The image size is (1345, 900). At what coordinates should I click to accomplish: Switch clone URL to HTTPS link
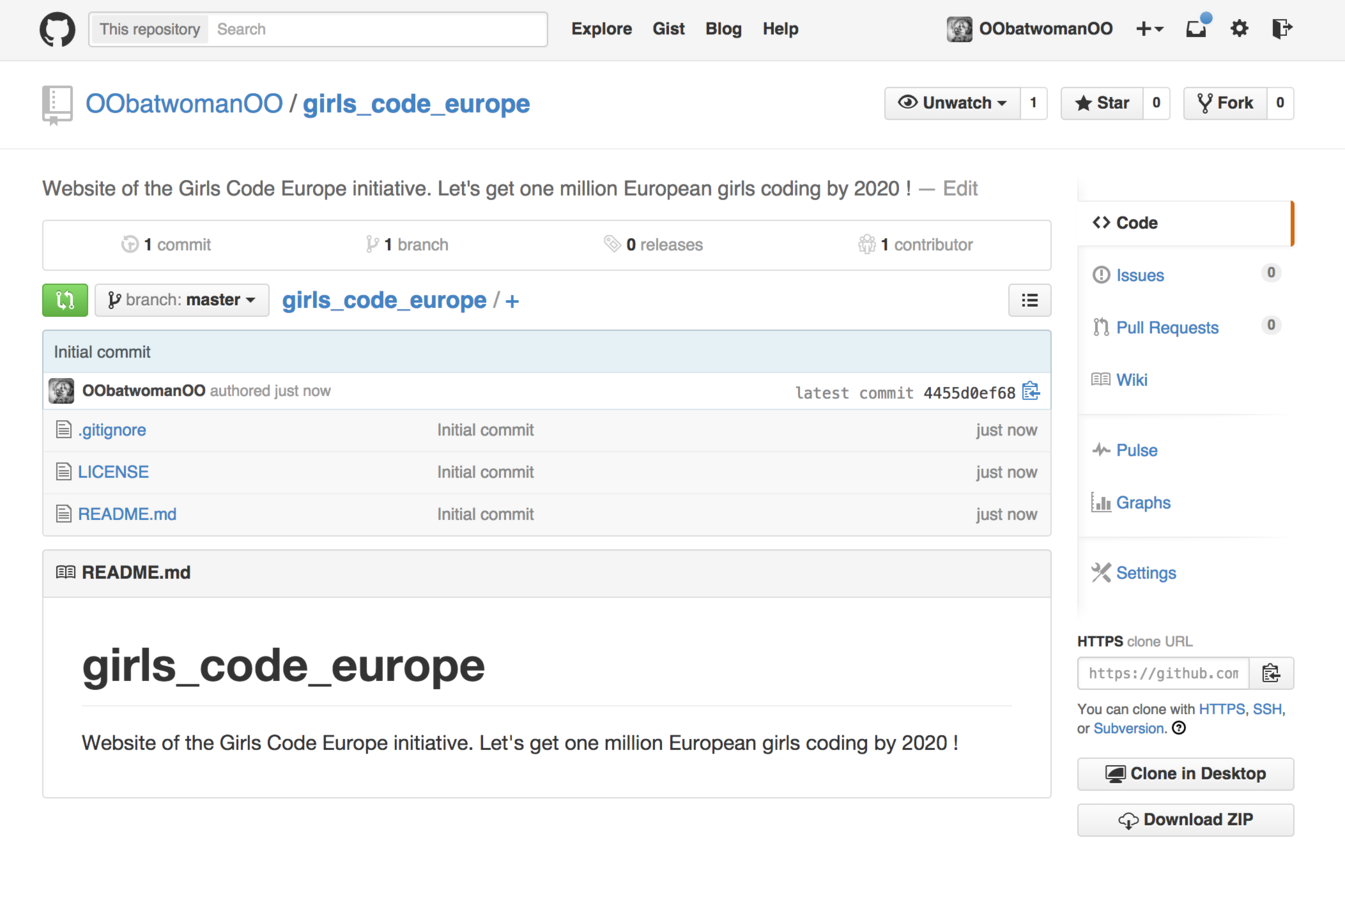[x=1222, y=709]
